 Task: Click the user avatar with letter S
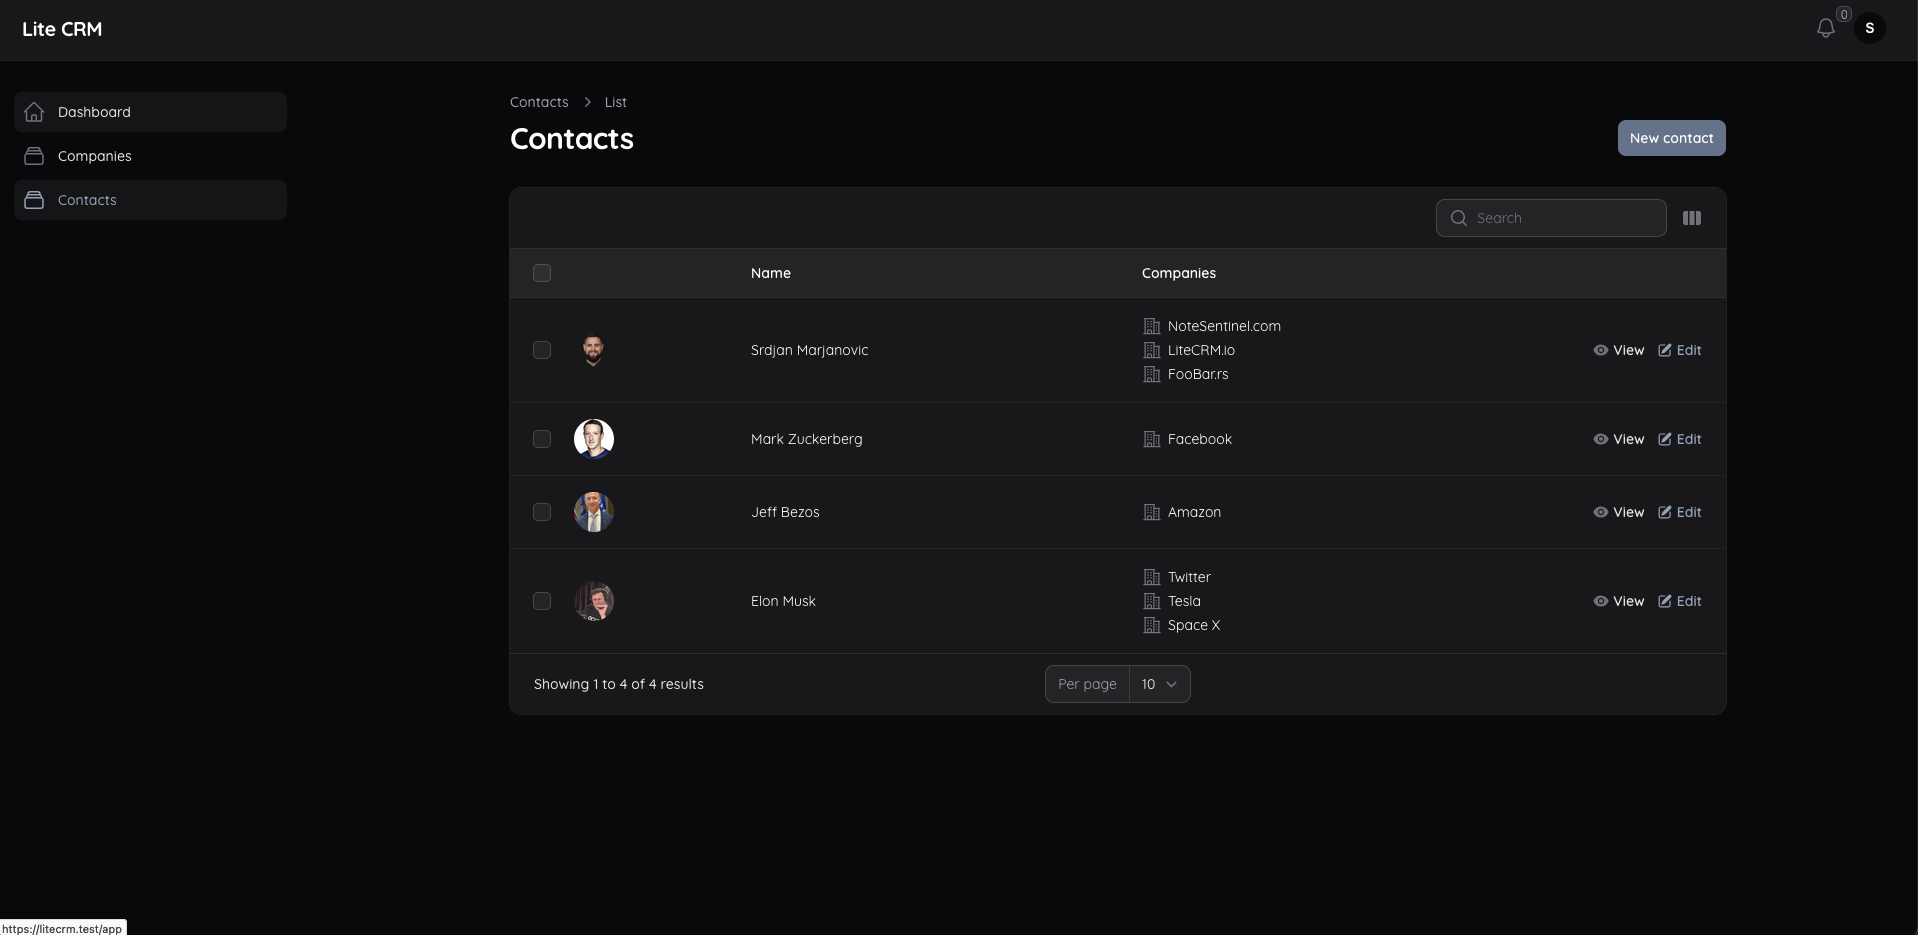tap(1871, 28)
